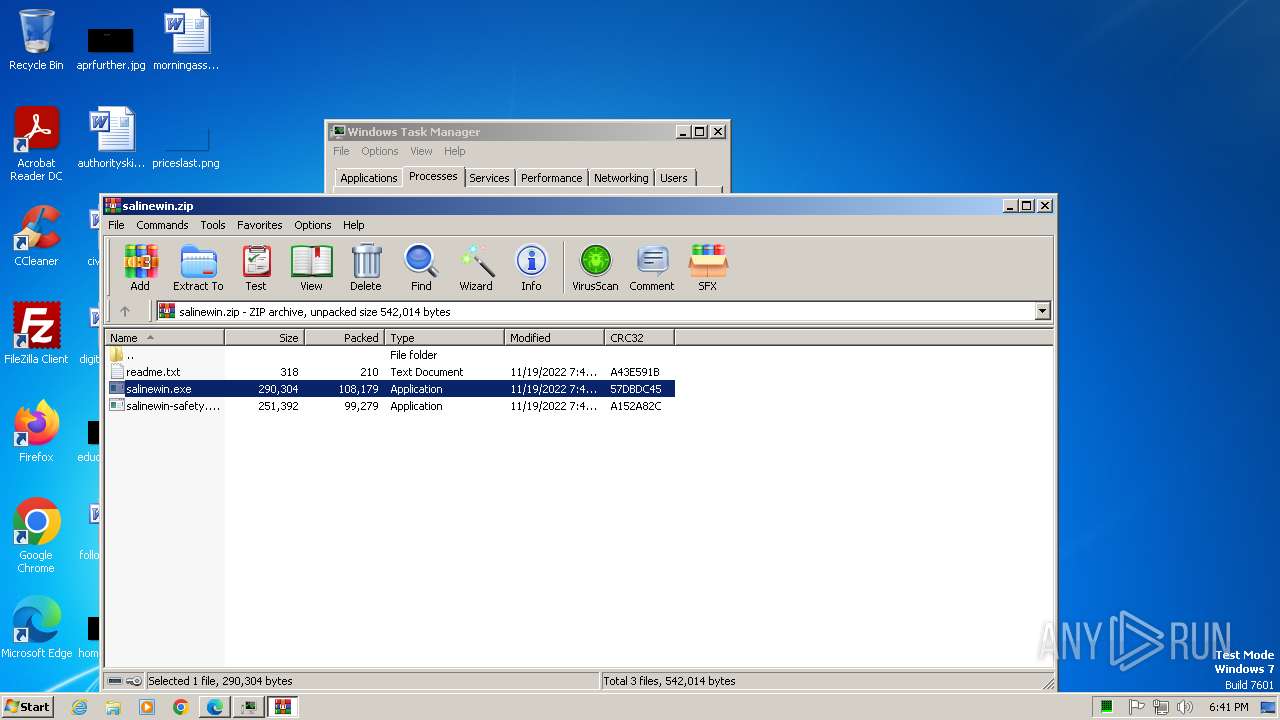Select the readme.txt file row
Viewport: 1280px width, 720px height.
(390, 372)
